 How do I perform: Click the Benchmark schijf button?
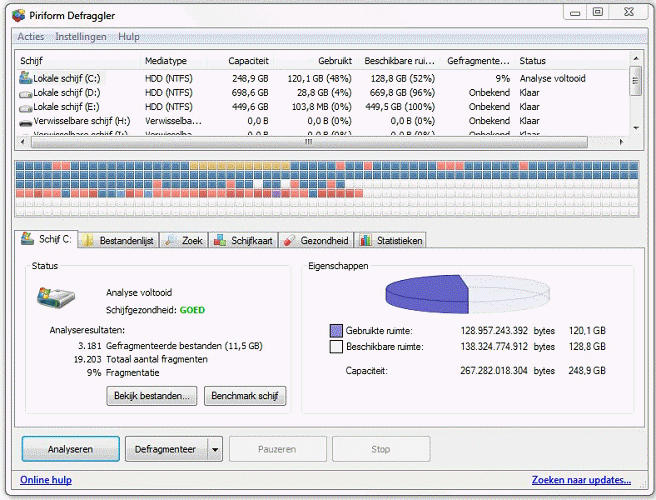[245, 396]
